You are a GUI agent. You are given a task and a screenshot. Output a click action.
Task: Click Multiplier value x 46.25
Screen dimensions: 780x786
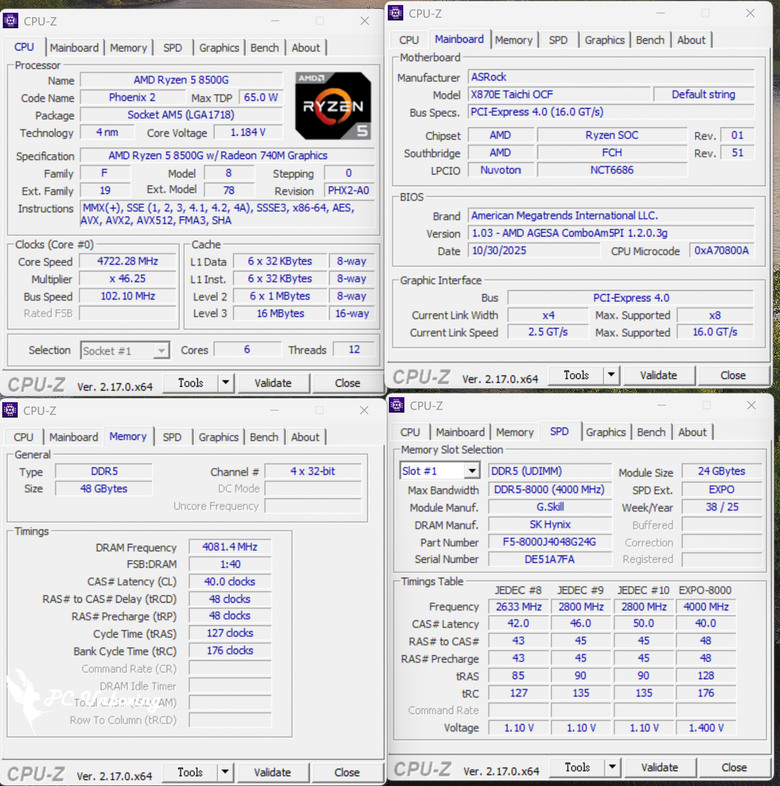(x=128, y=279)
